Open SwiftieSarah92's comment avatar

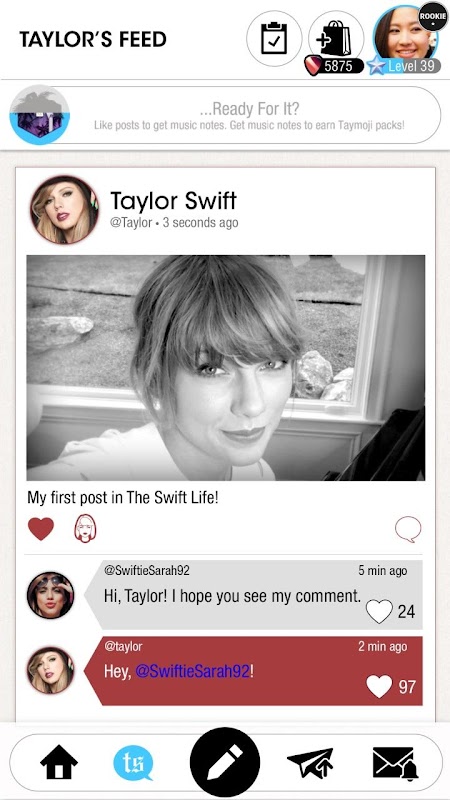51,595
